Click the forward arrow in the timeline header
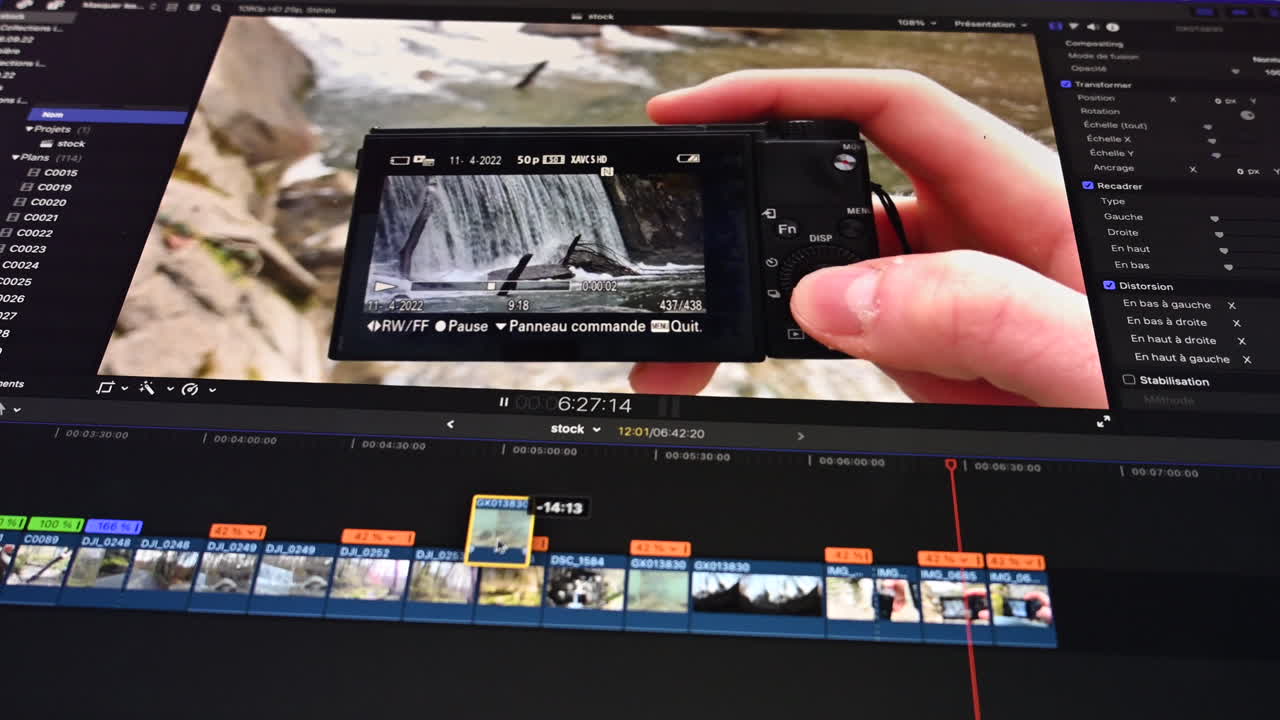Screen dimensions: 1280x720 click(800, 437)
